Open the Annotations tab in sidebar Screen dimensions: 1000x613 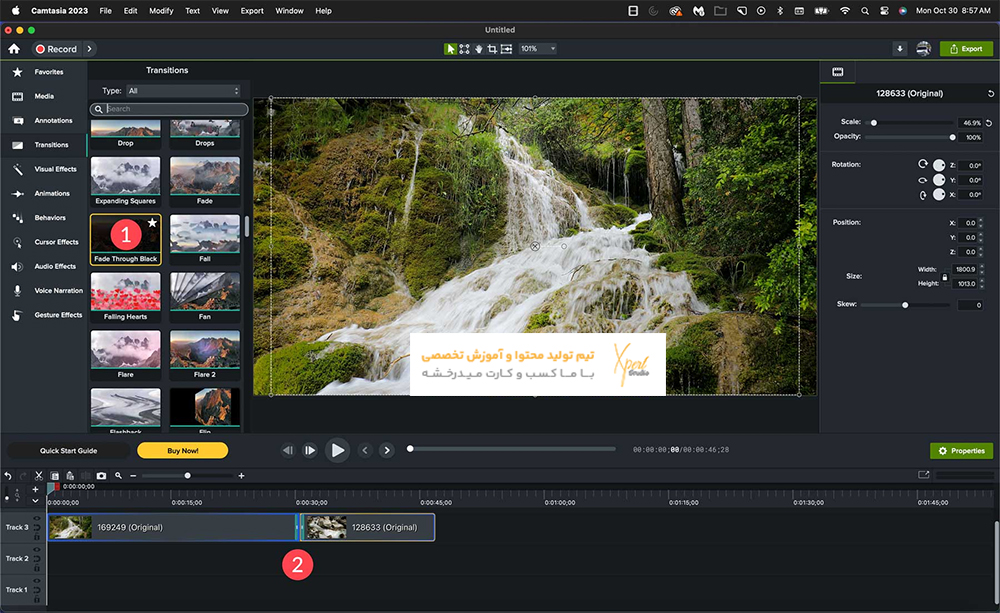43,121
